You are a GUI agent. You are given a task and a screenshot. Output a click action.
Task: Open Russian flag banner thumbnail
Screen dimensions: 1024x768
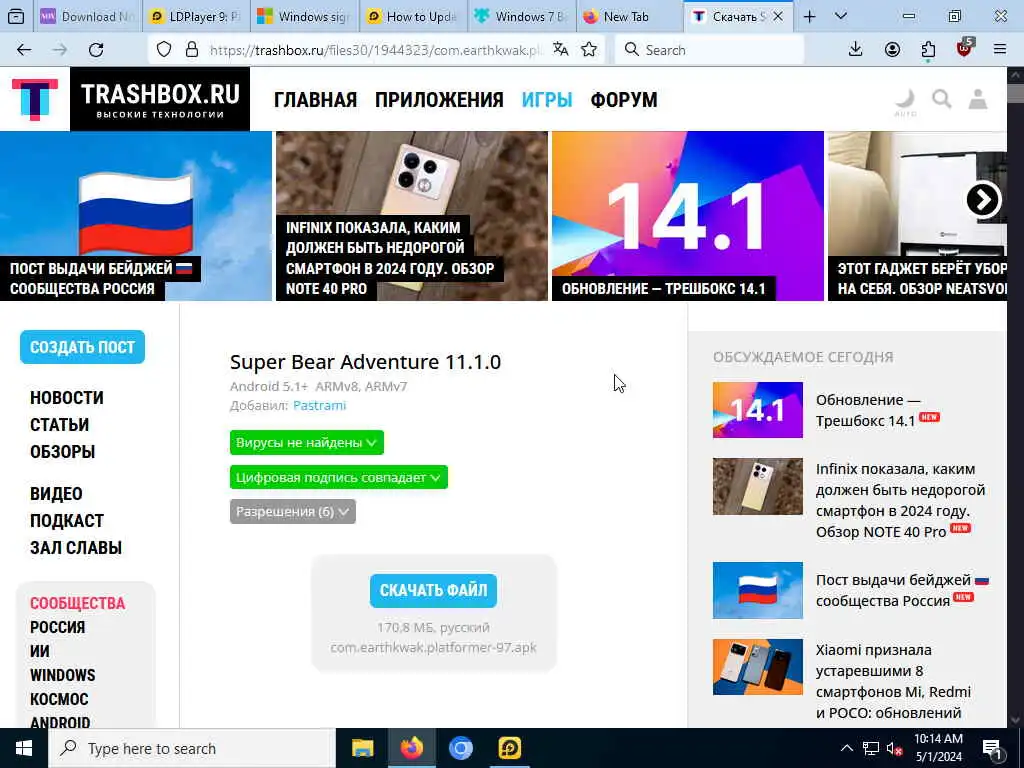coord(136,216)
